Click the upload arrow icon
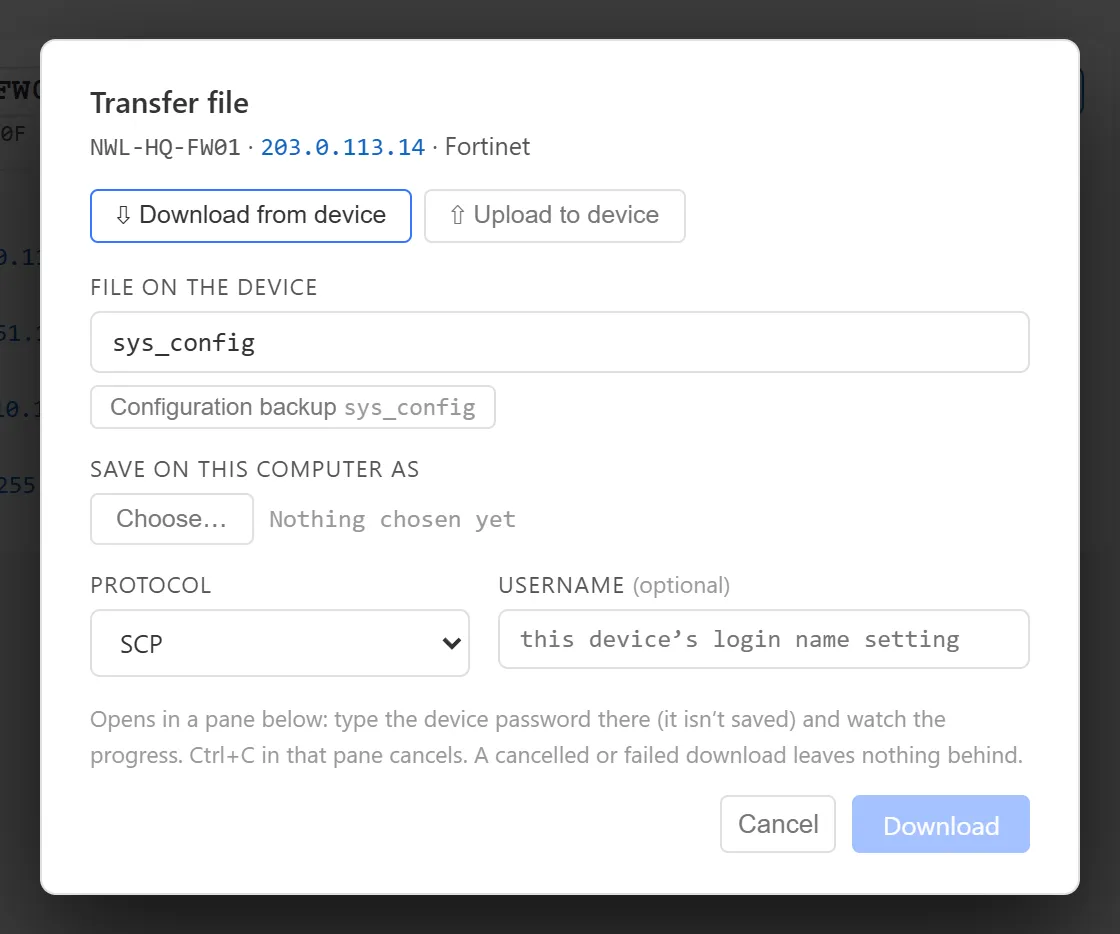This screenshot has height=934, width=1120. pos(457,216)
